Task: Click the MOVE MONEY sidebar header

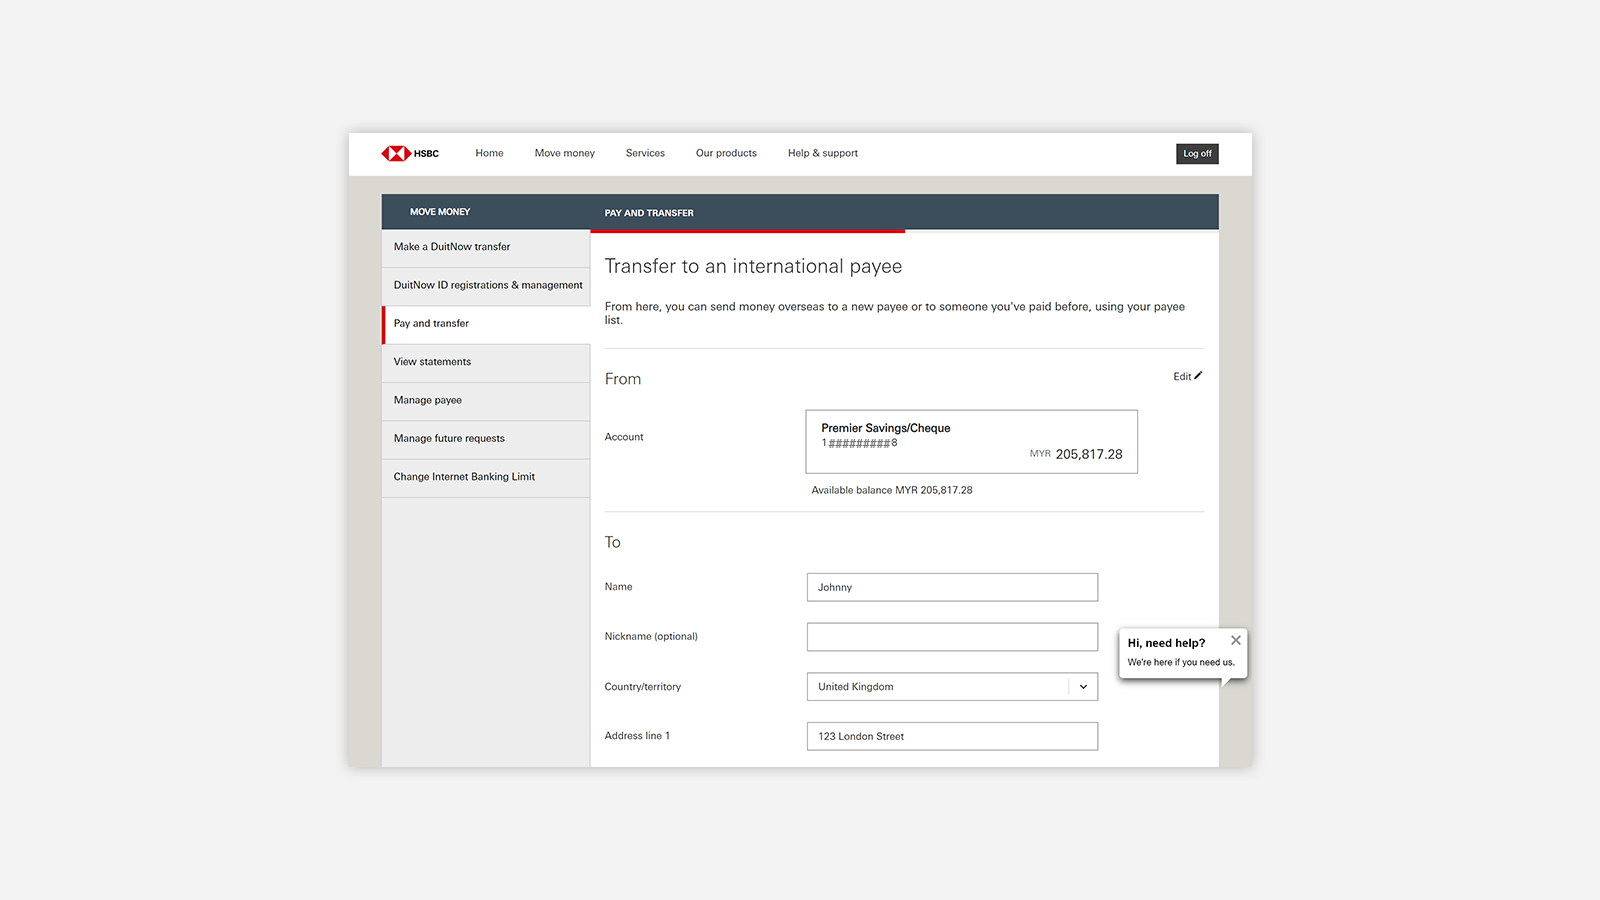Action: (439, 212)
